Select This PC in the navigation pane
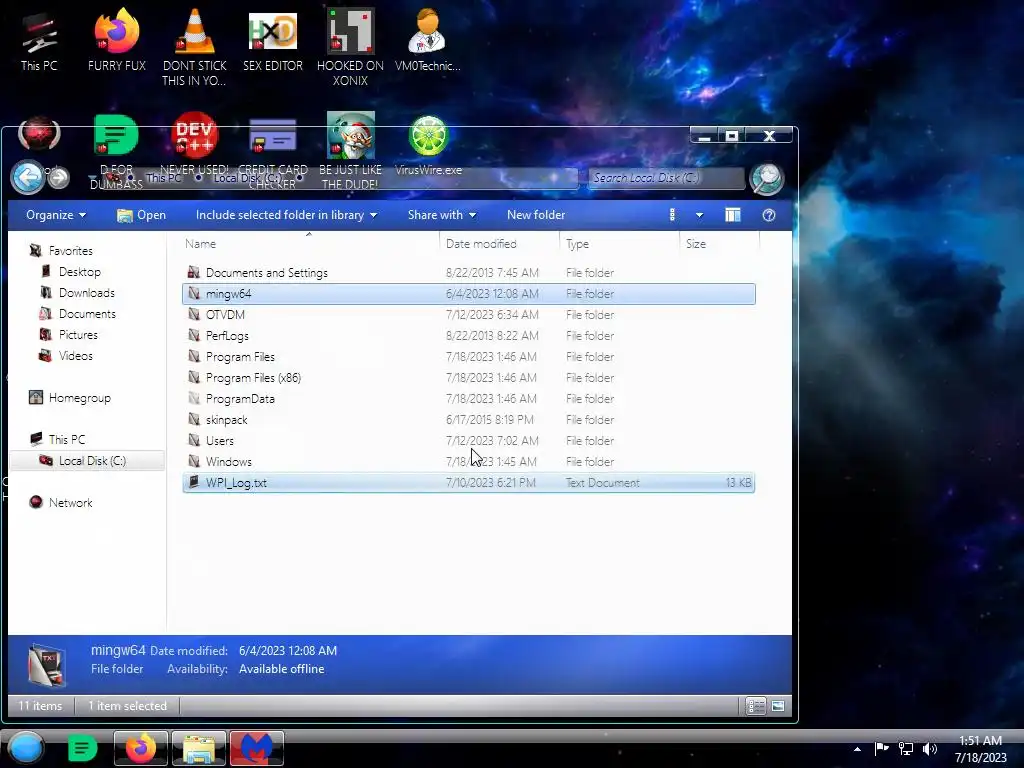Image resolution: width=1024 pixels, height=768 pixels. click(67, 440)
